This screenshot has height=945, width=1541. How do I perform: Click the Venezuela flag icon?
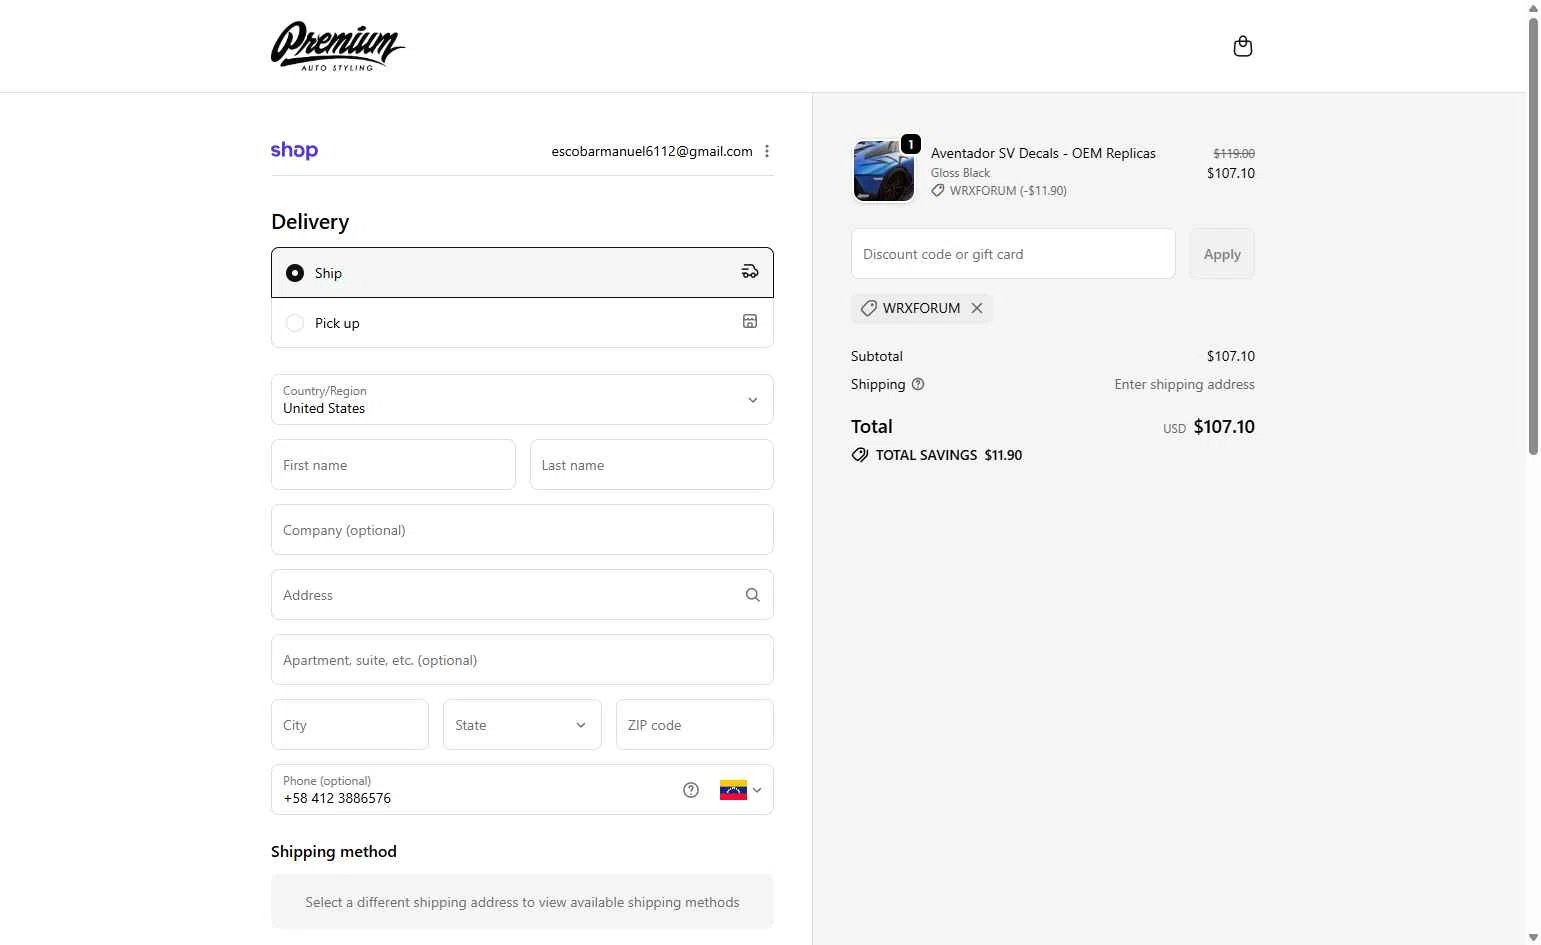(x=733, y=790)
